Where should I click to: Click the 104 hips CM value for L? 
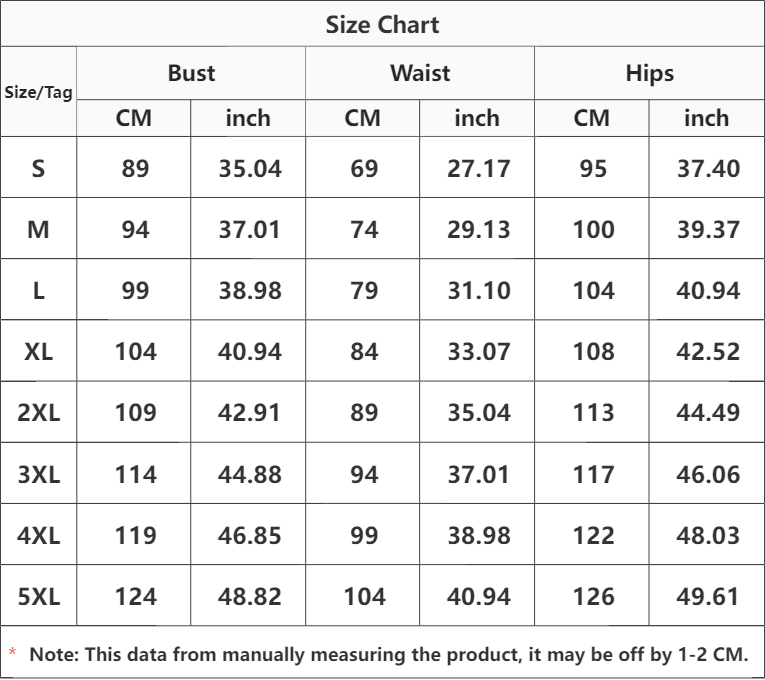click(593, 291)
